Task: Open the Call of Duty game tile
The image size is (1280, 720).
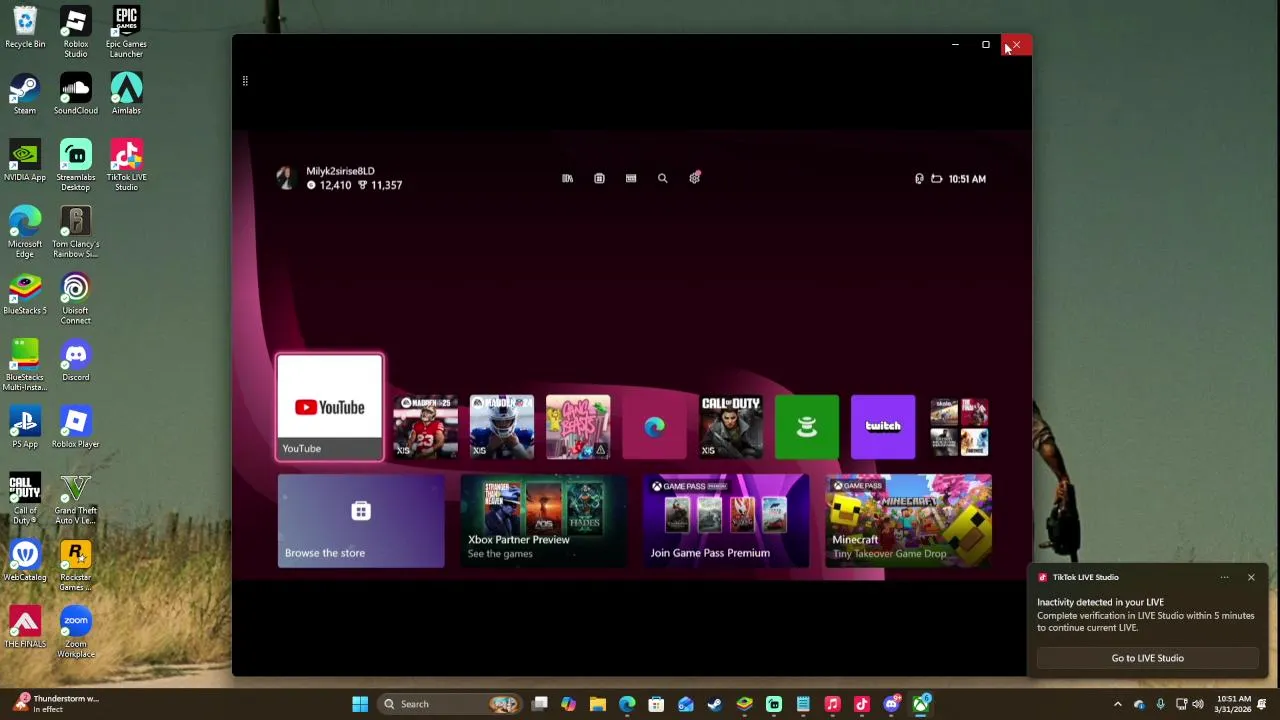Action: pyautogui.click(x=731, y=427)
